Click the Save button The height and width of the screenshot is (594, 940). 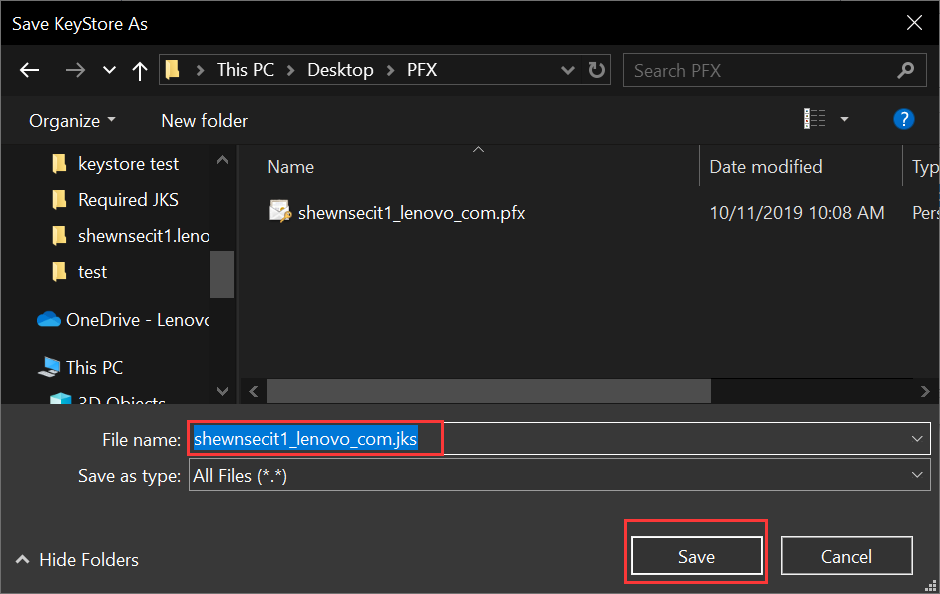tap(695, 555)
